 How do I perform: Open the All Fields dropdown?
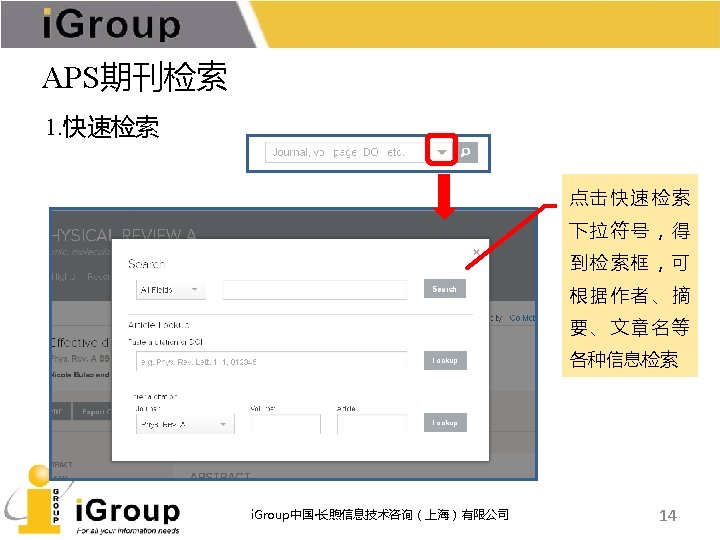[x=170, y=290]
